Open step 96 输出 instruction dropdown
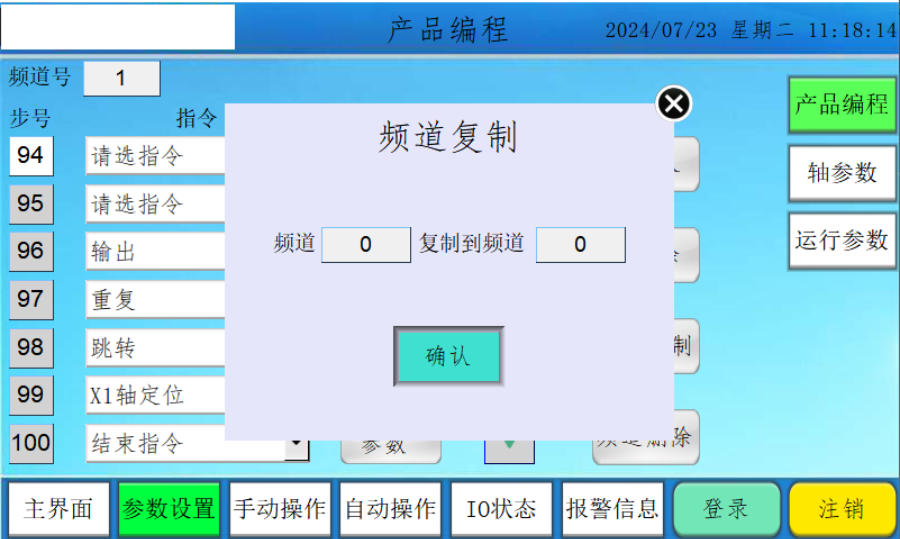This screenshot has height=539, width=900. (155, 252)
